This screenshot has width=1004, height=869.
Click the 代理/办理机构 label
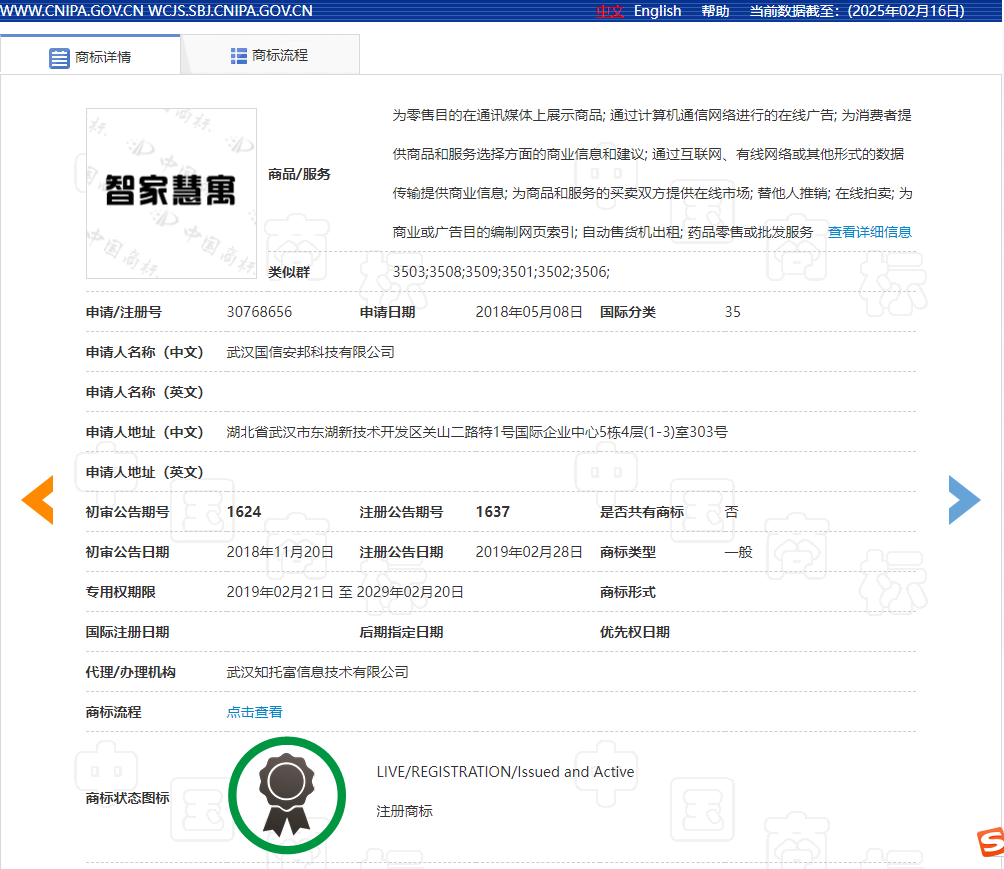point(131,672)
